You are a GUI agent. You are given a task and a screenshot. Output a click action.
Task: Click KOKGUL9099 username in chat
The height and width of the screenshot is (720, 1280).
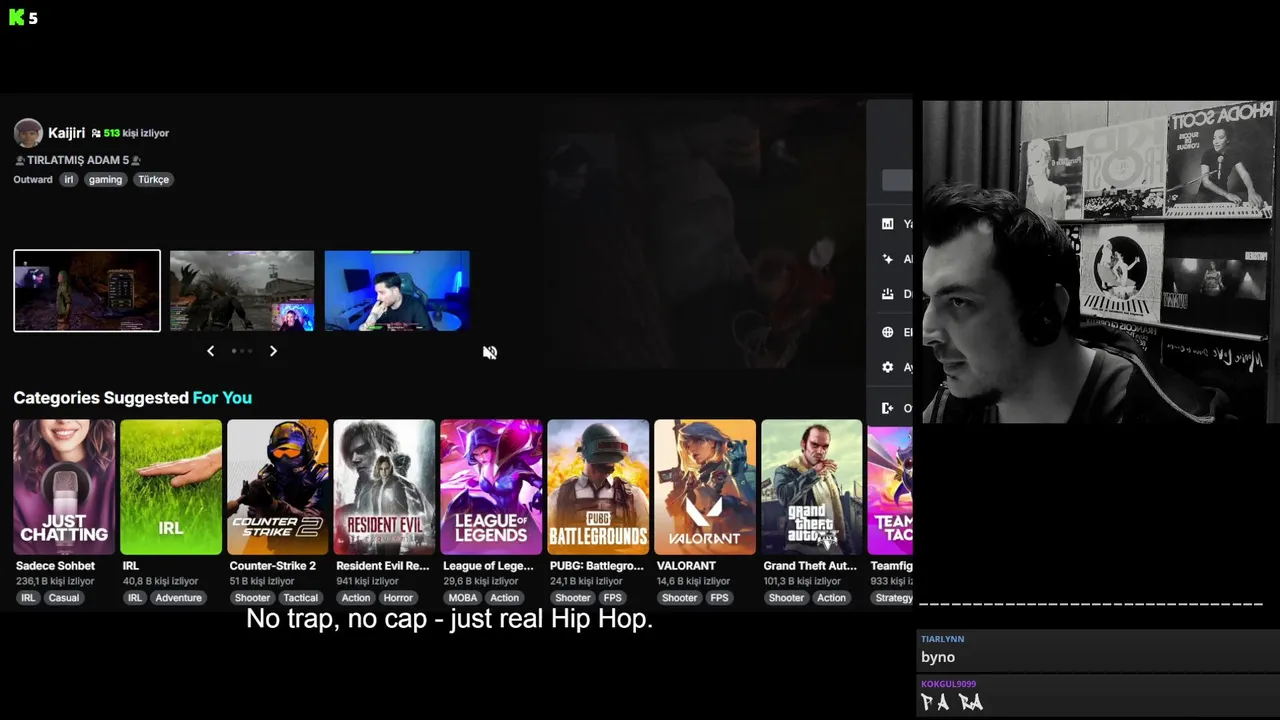click(949, 684)
